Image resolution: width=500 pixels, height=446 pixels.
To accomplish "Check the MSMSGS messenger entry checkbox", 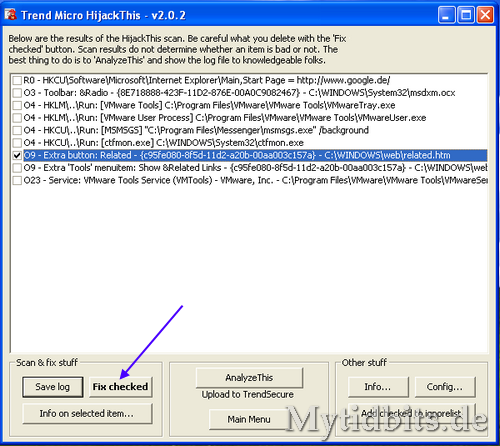I will (x=17, y=130).
